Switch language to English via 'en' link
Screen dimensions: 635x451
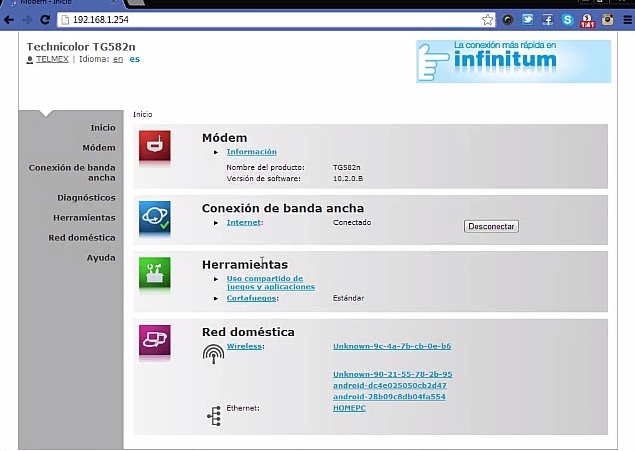pyautogui.click(x=117, y=59)
